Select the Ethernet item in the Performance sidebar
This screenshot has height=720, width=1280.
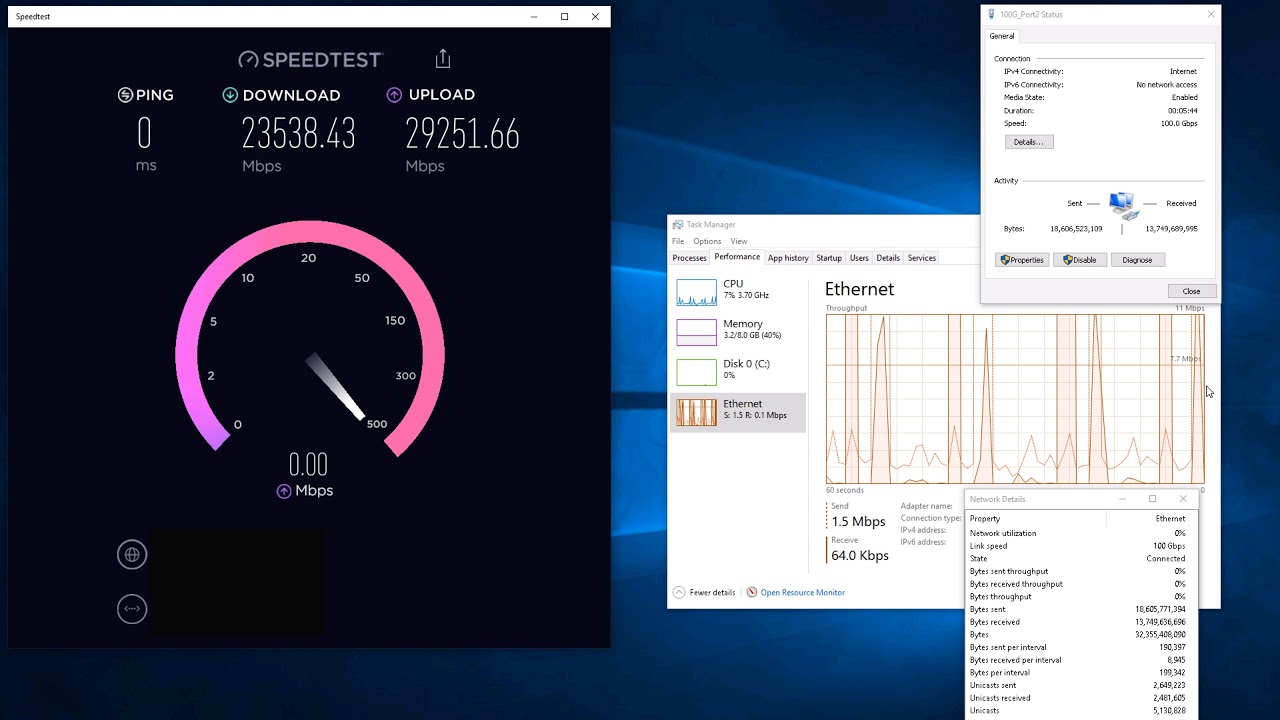pos(738,411)
